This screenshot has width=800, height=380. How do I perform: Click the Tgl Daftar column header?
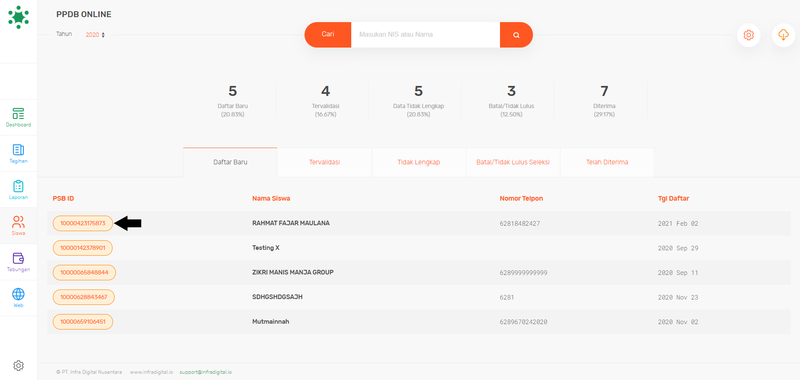click(674, 198)
